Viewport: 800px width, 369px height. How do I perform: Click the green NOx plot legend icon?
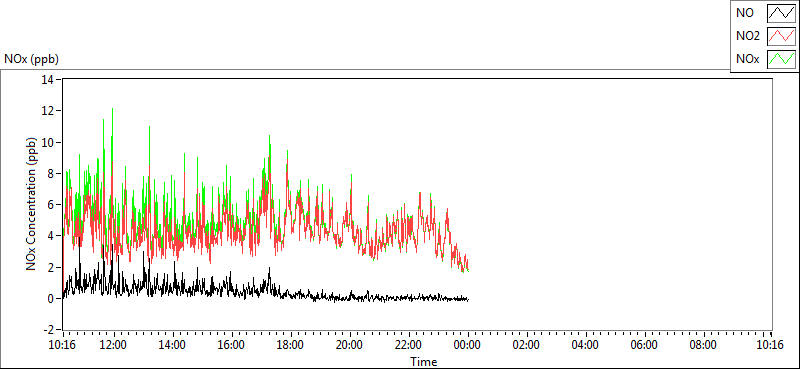(x=781, y=59)
